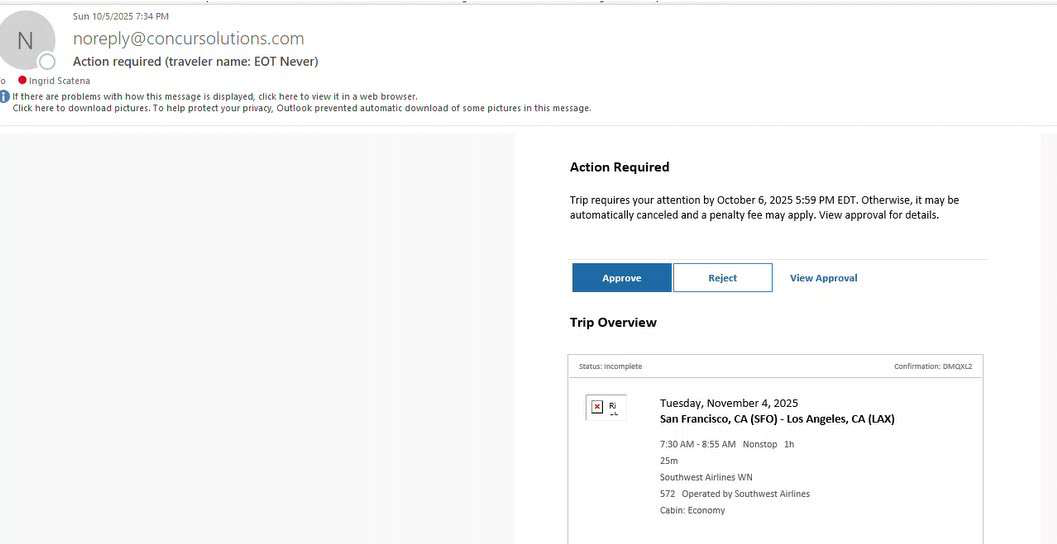
Task: Select sender address noreply@concursolutions.com
Action: click(x=189, y=38)
